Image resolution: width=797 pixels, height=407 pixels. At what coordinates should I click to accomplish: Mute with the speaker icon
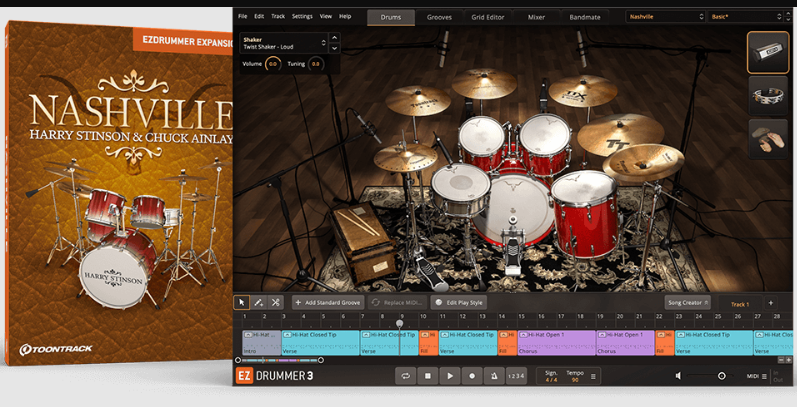pos(678,376)
